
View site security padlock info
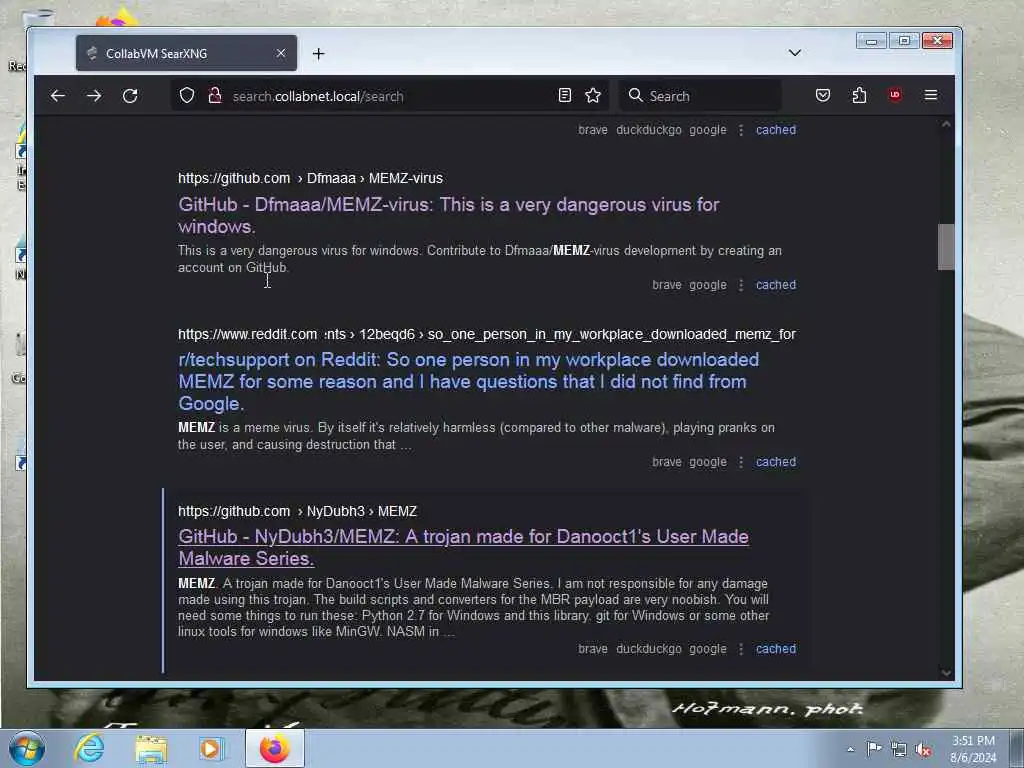point(215,96)
